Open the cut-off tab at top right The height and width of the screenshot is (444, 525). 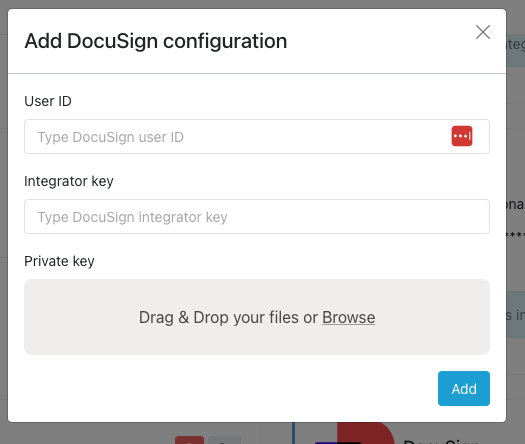click(516, 45)
